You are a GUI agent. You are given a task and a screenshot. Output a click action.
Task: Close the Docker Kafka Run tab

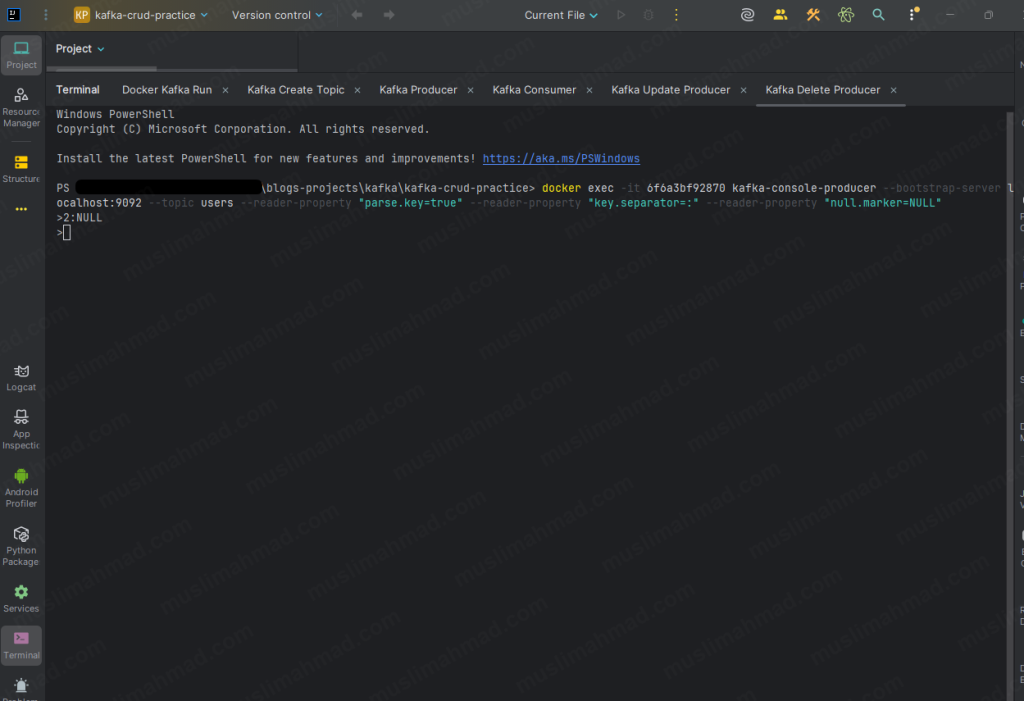pyautogui.click(x=225, y=90)
